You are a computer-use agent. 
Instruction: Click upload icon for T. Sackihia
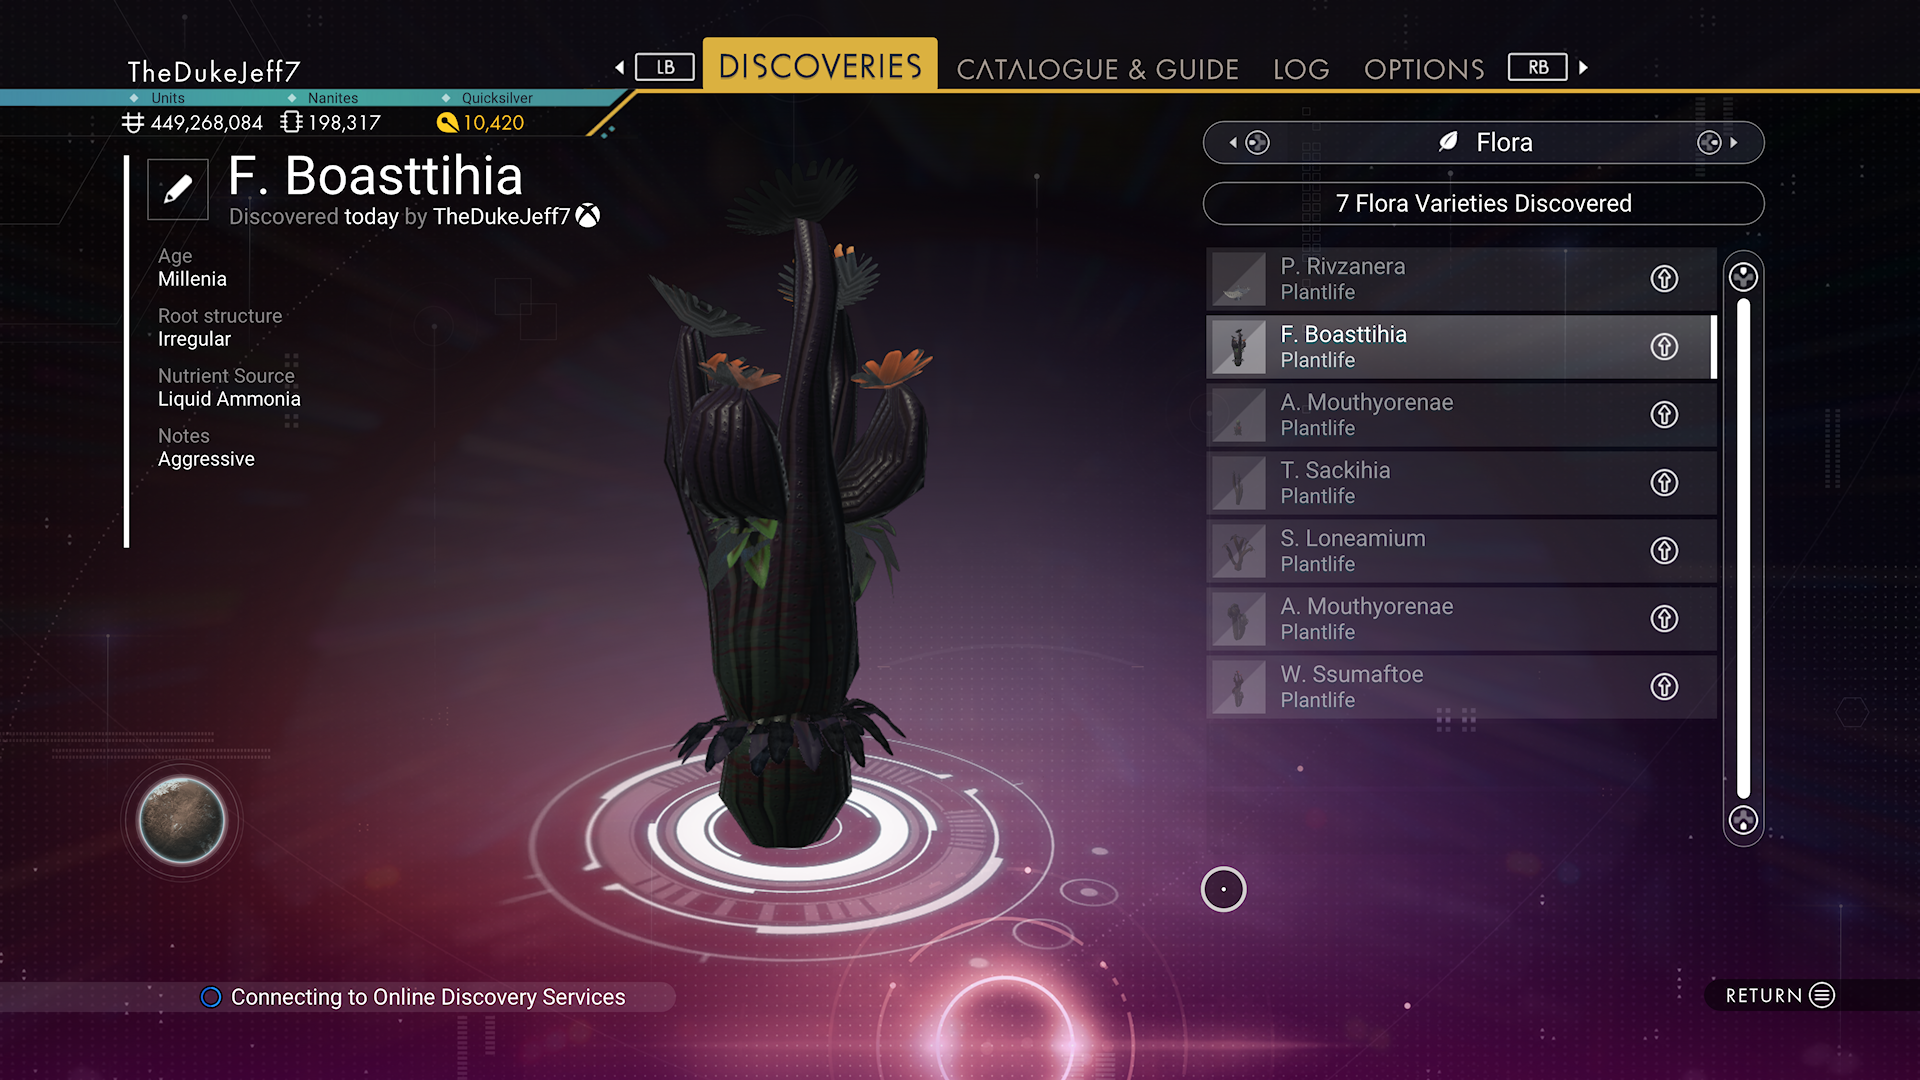[x=1664, y=483]
